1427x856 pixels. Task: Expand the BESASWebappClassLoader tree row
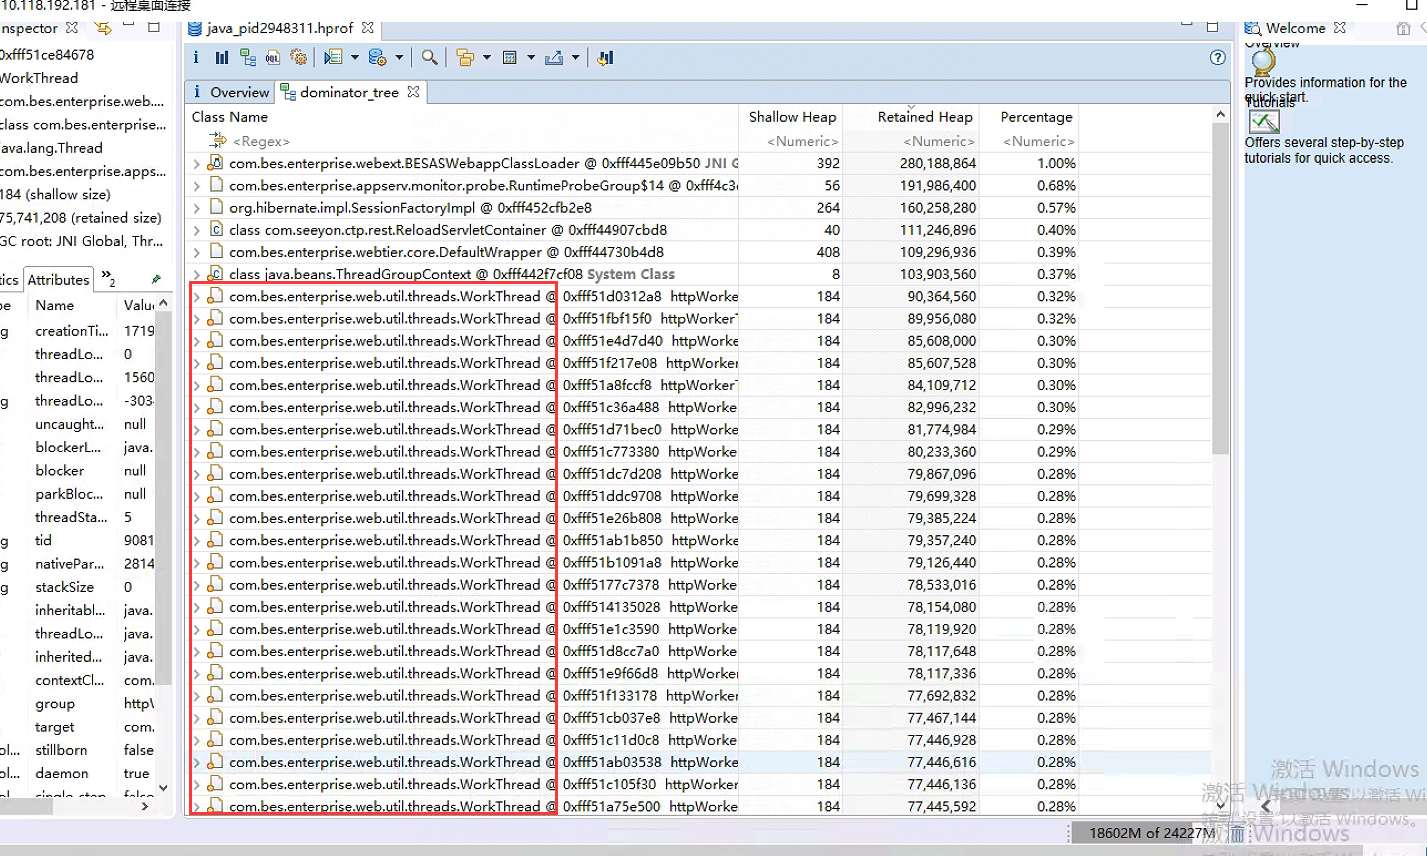click(x=196, y=163)
